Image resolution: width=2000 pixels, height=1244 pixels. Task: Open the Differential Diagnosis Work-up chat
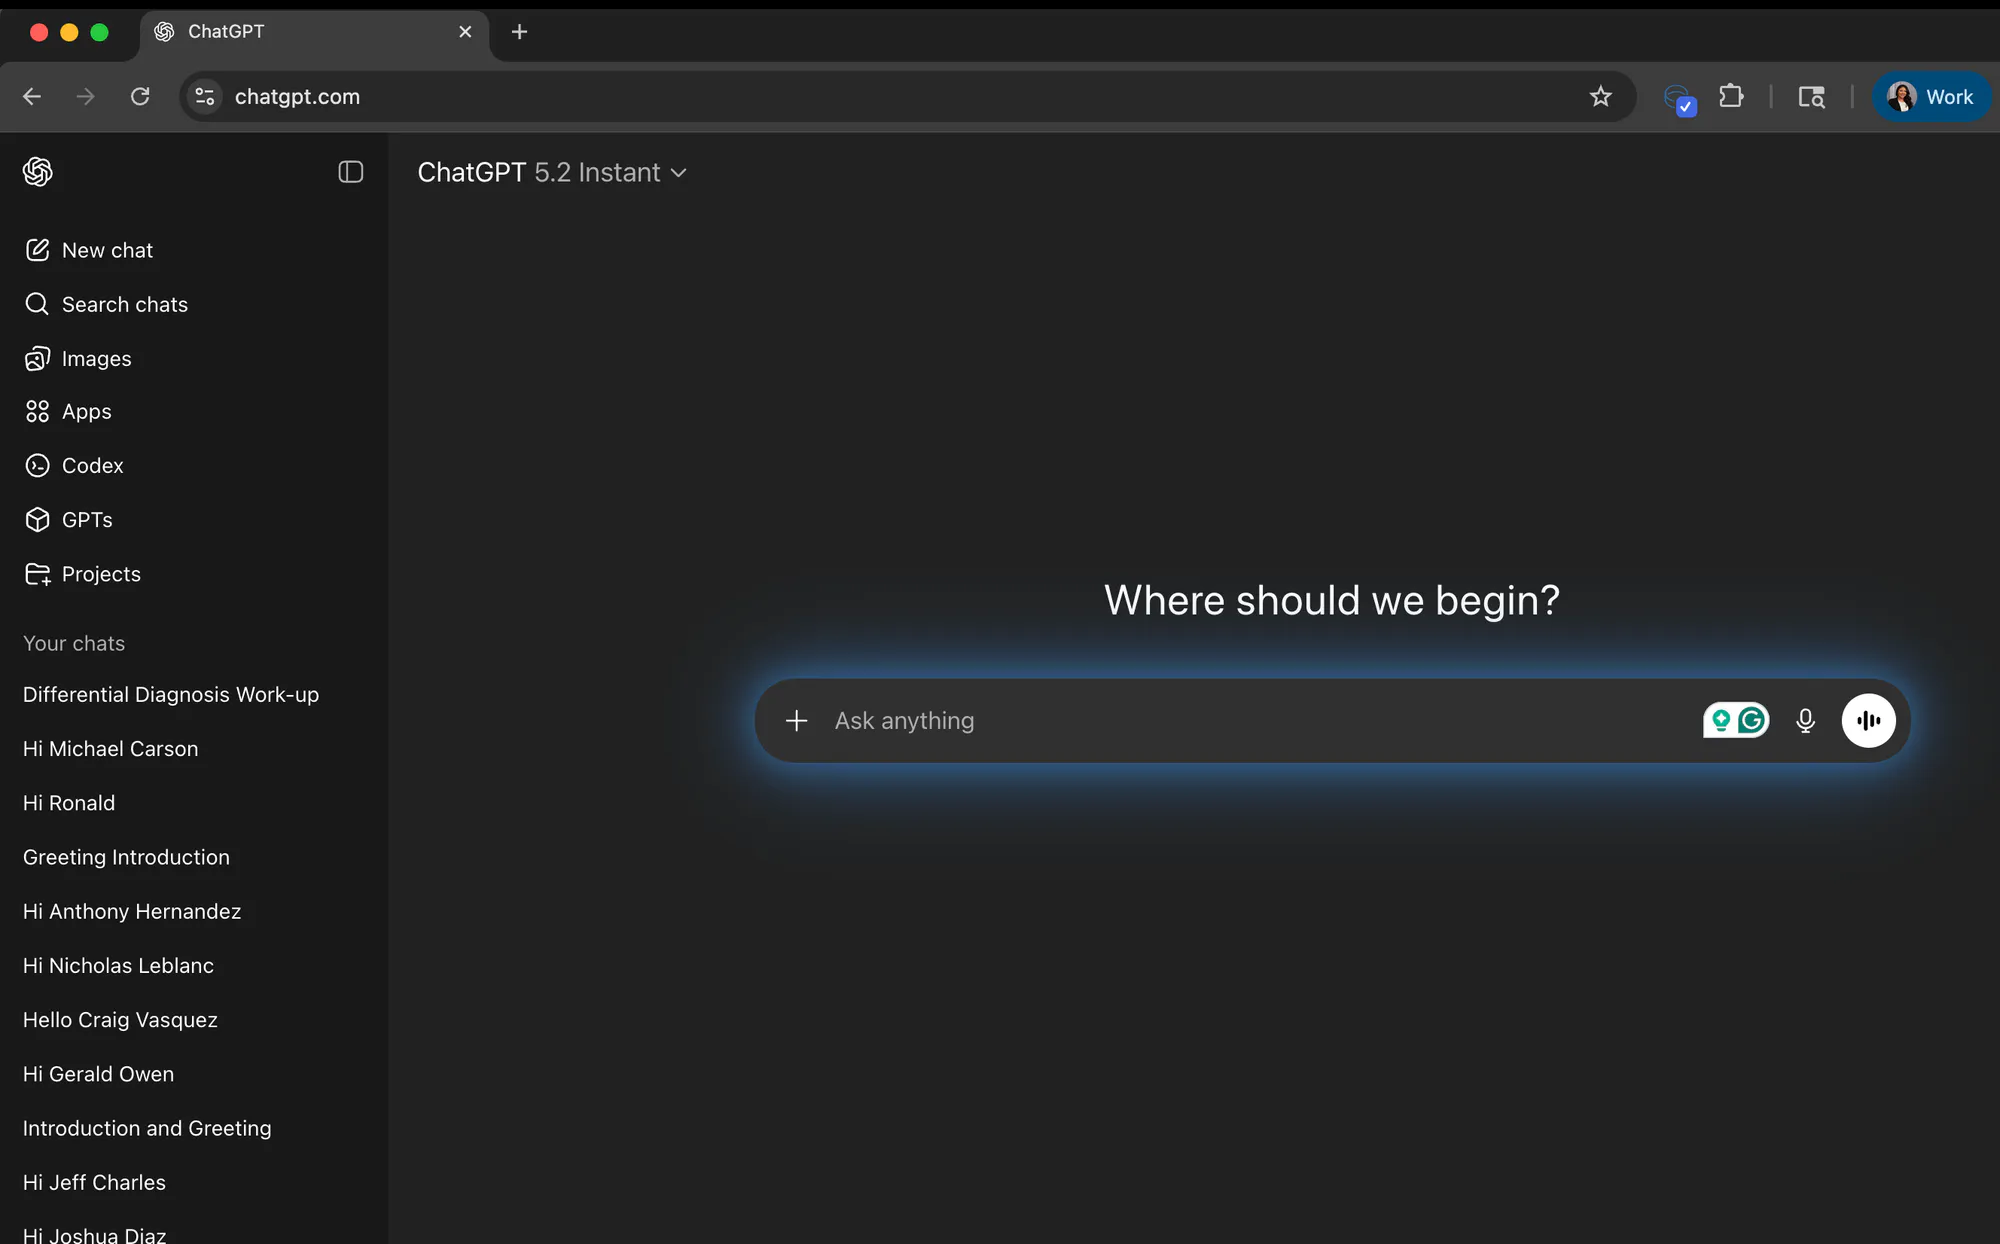[x=171, y=694]
